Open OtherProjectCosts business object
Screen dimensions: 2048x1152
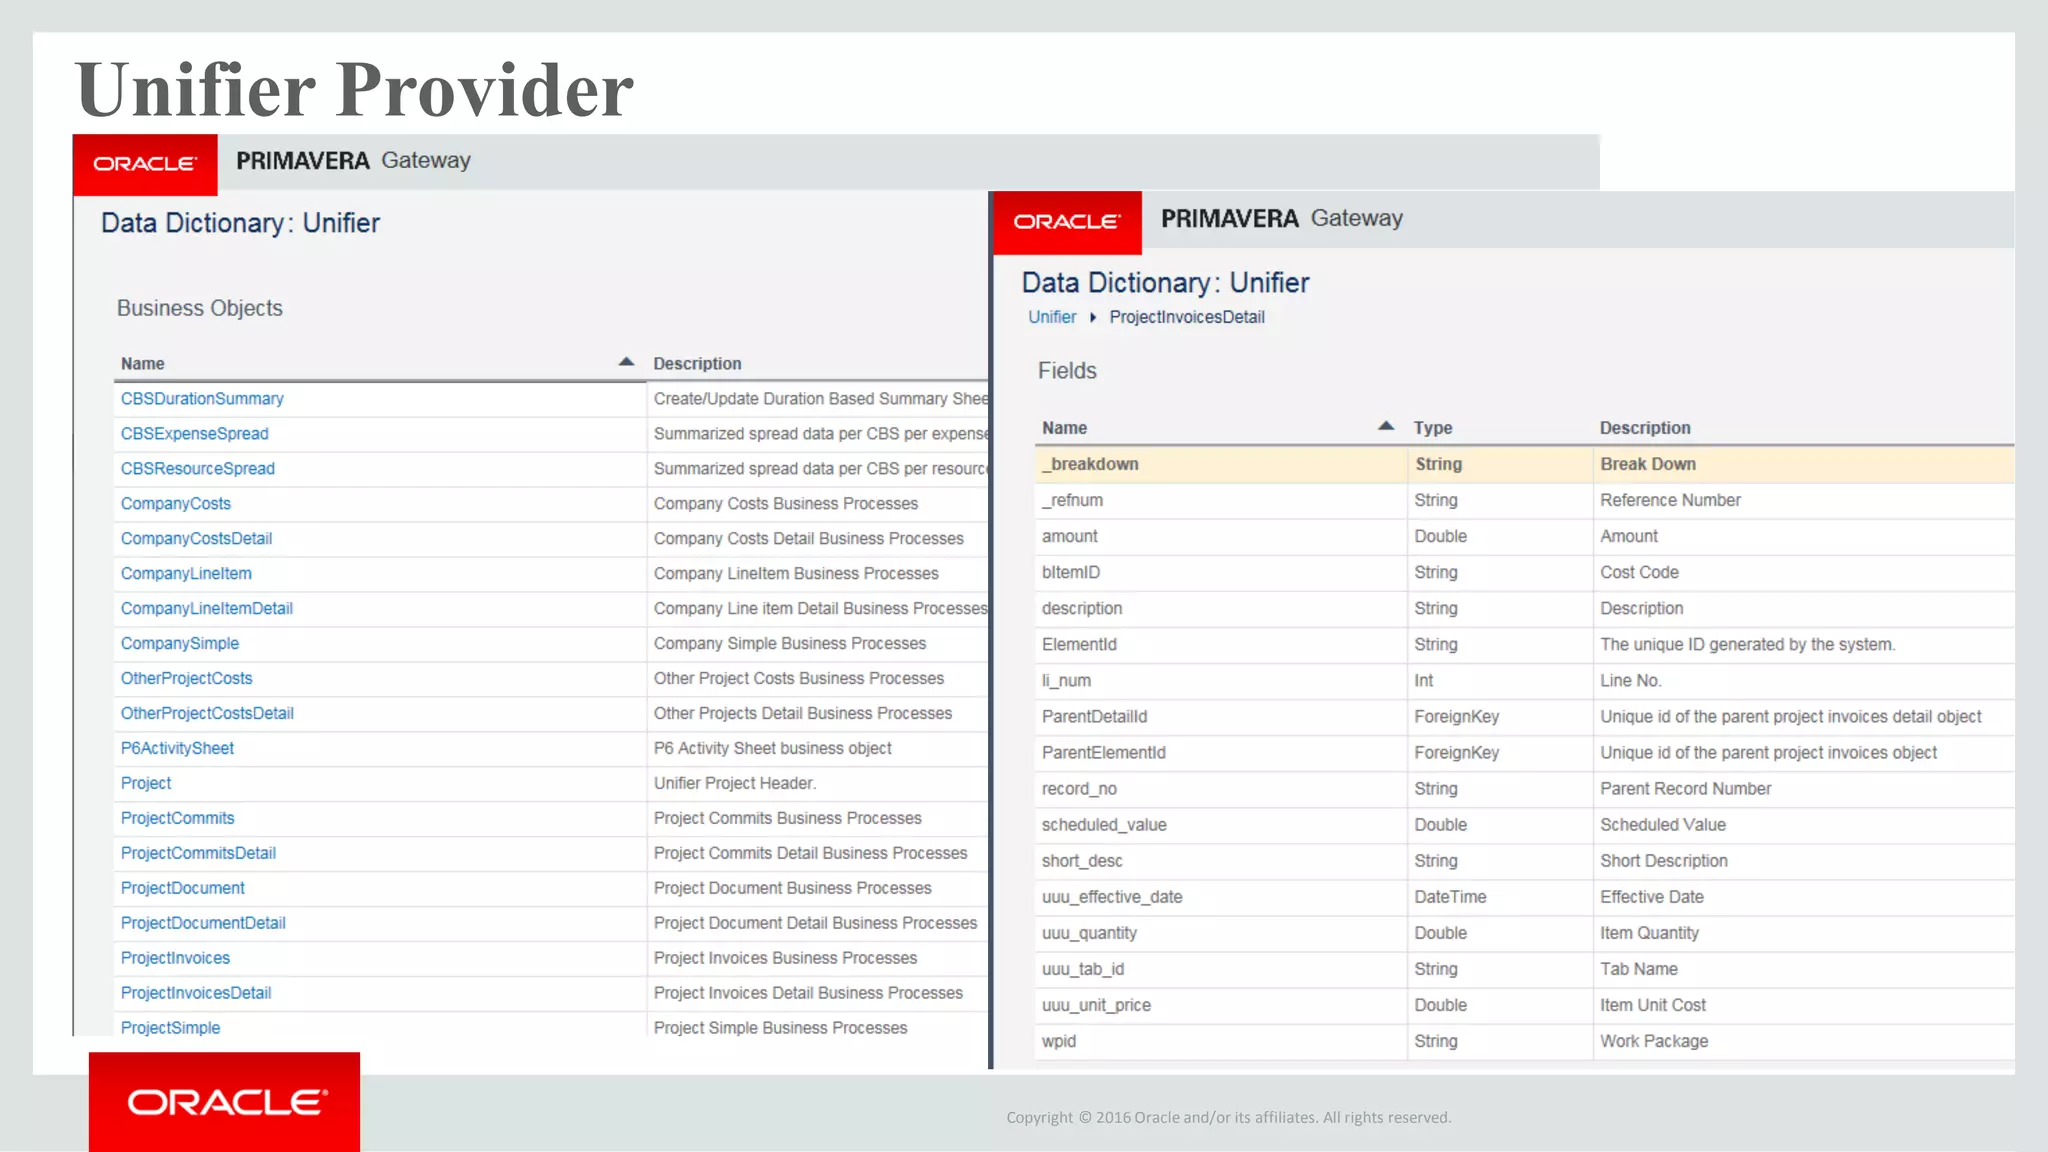(x=187, y=679)
